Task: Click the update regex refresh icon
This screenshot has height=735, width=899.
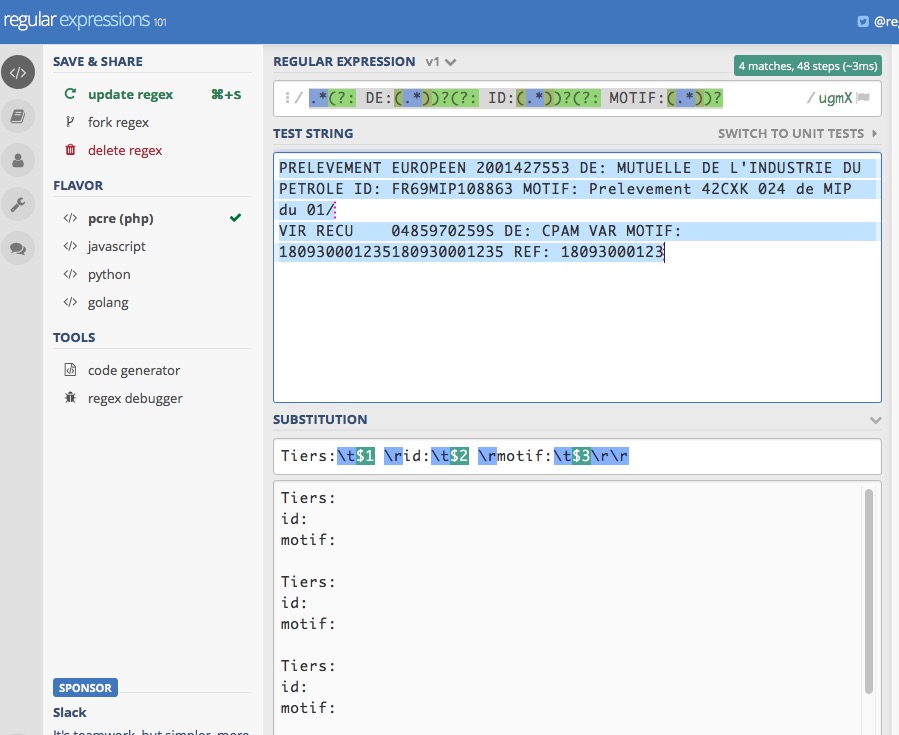Action: click(70, 93)
